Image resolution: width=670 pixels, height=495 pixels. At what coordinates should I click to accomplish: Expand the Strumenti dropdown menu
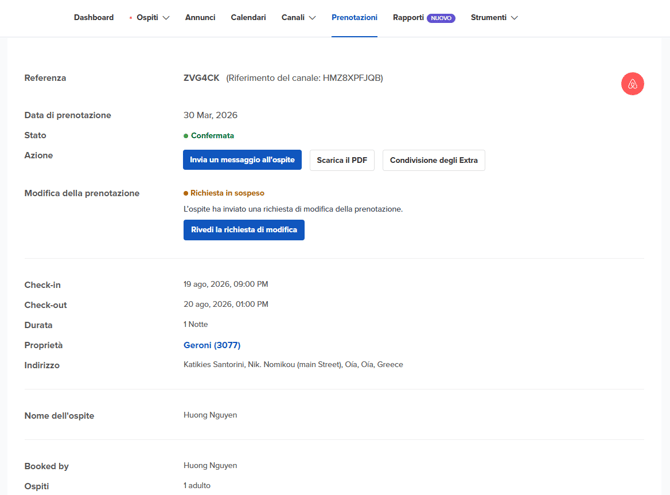[x=494, y=18]
